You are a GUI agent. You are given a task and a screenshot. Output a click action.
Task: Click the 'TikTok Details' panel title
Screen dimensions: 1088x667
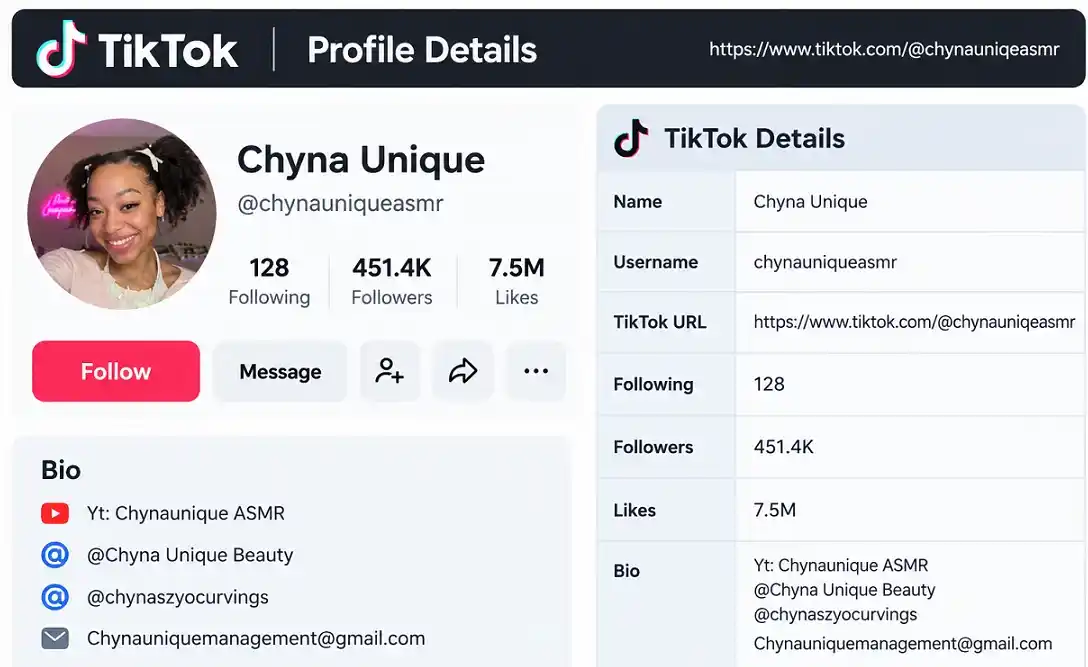(x=754, y=139)
